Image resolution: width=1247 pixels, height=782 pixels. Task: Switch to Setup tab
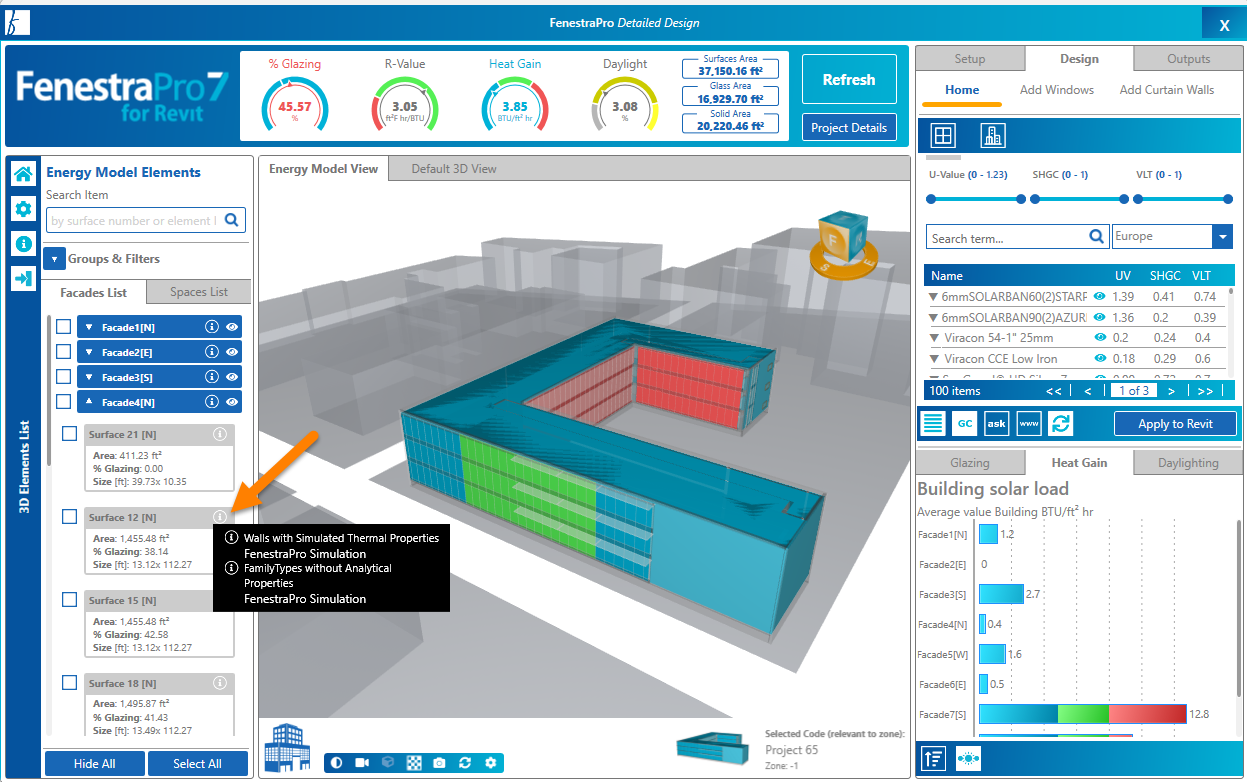(970, 59)
